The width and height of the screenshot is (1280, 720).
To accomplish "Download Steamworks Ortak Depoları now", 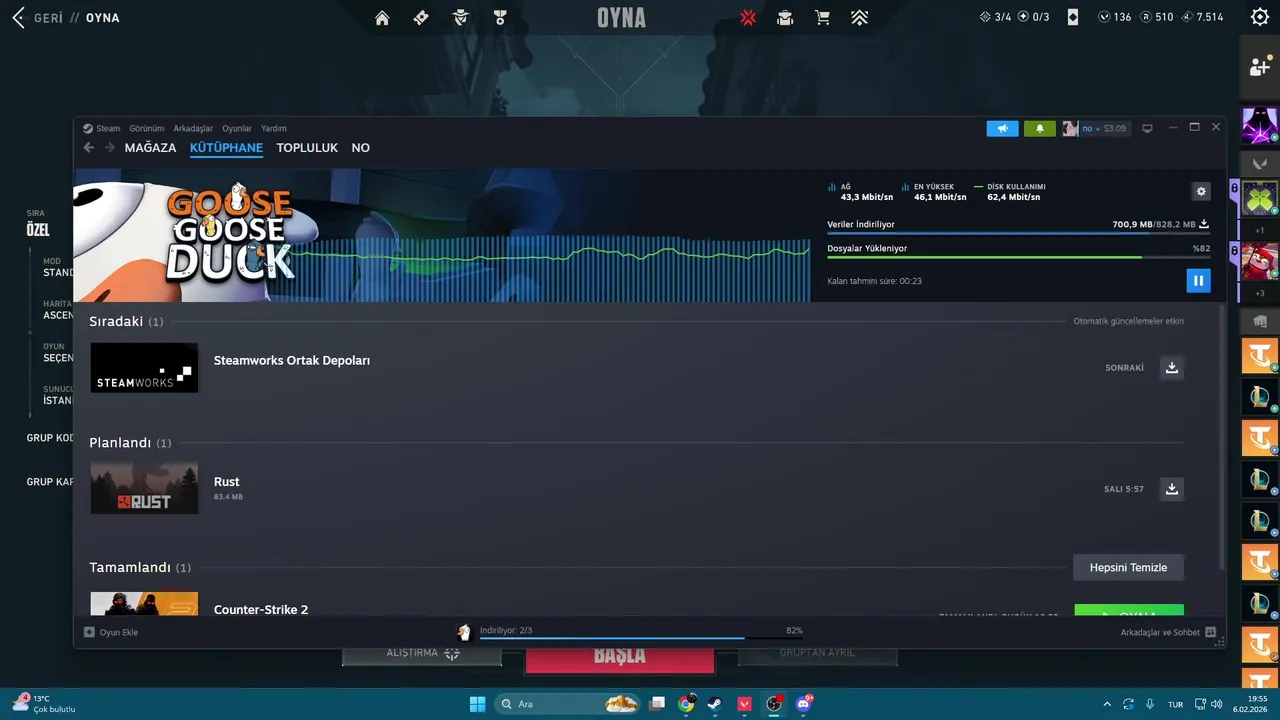I will tap(1172, 367).
